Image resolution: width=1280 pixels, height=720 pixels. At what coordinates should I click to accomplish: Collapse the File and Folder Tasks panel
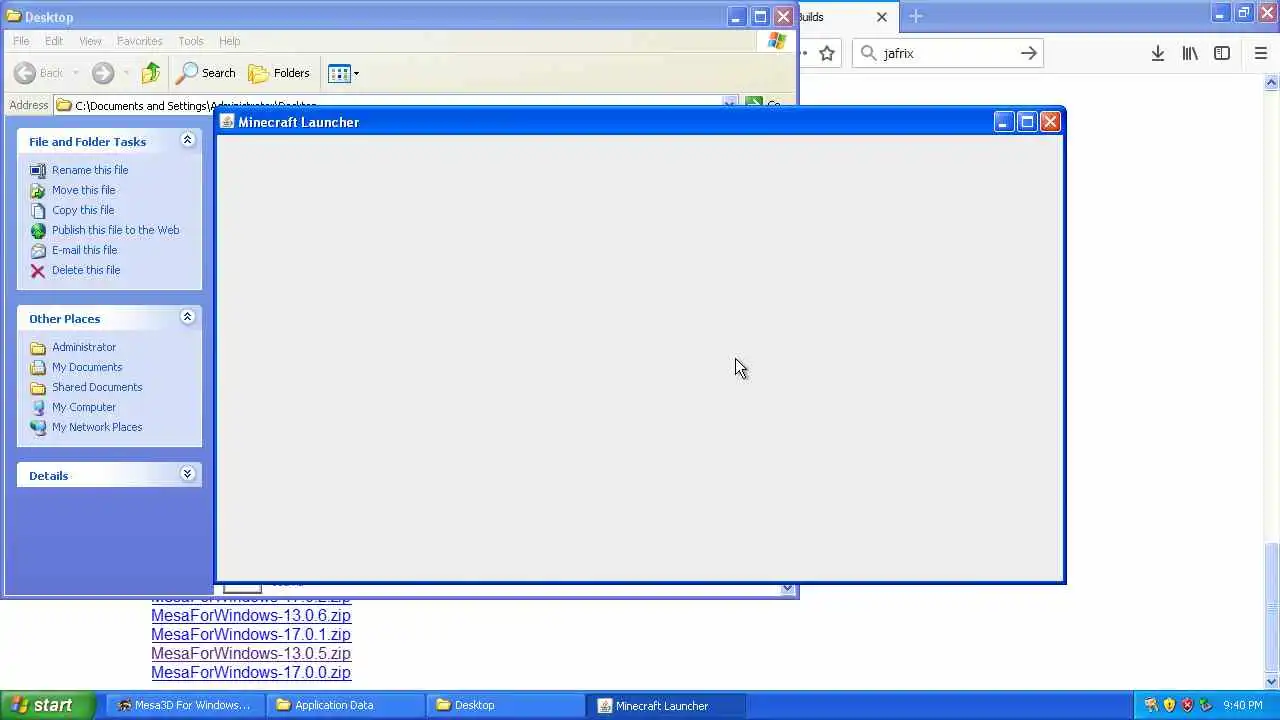(187, 140)
